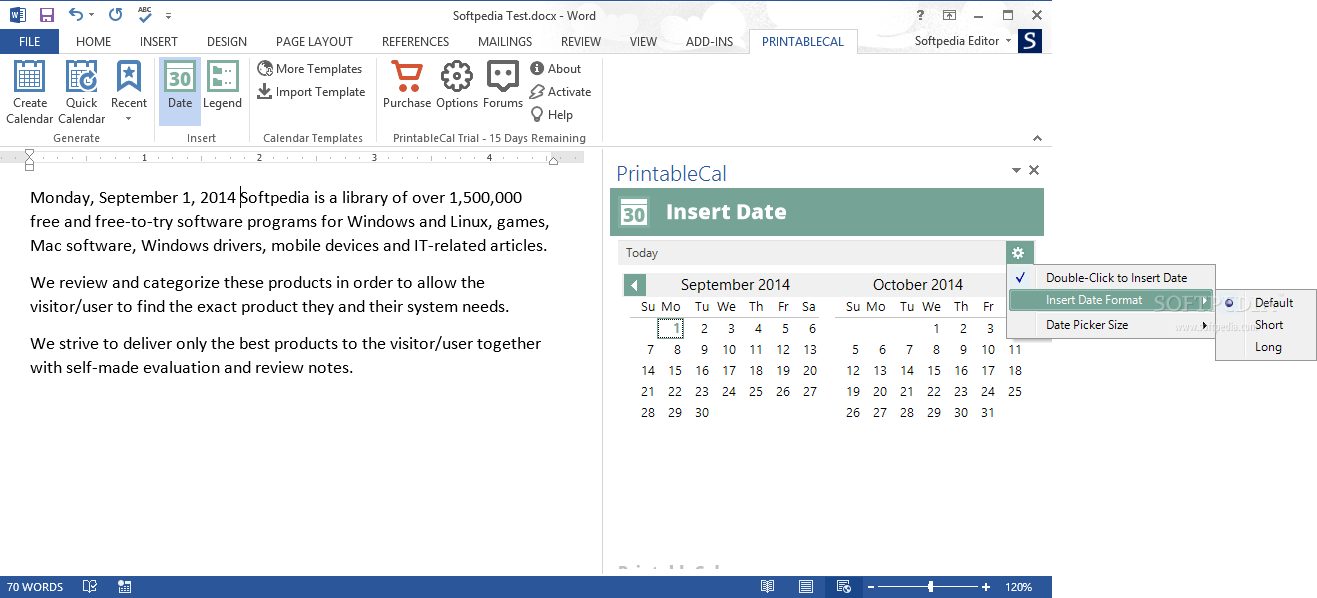Click the proofing icon in status bar
This screenshot has height=598, width=1317.
pos(90,587)
